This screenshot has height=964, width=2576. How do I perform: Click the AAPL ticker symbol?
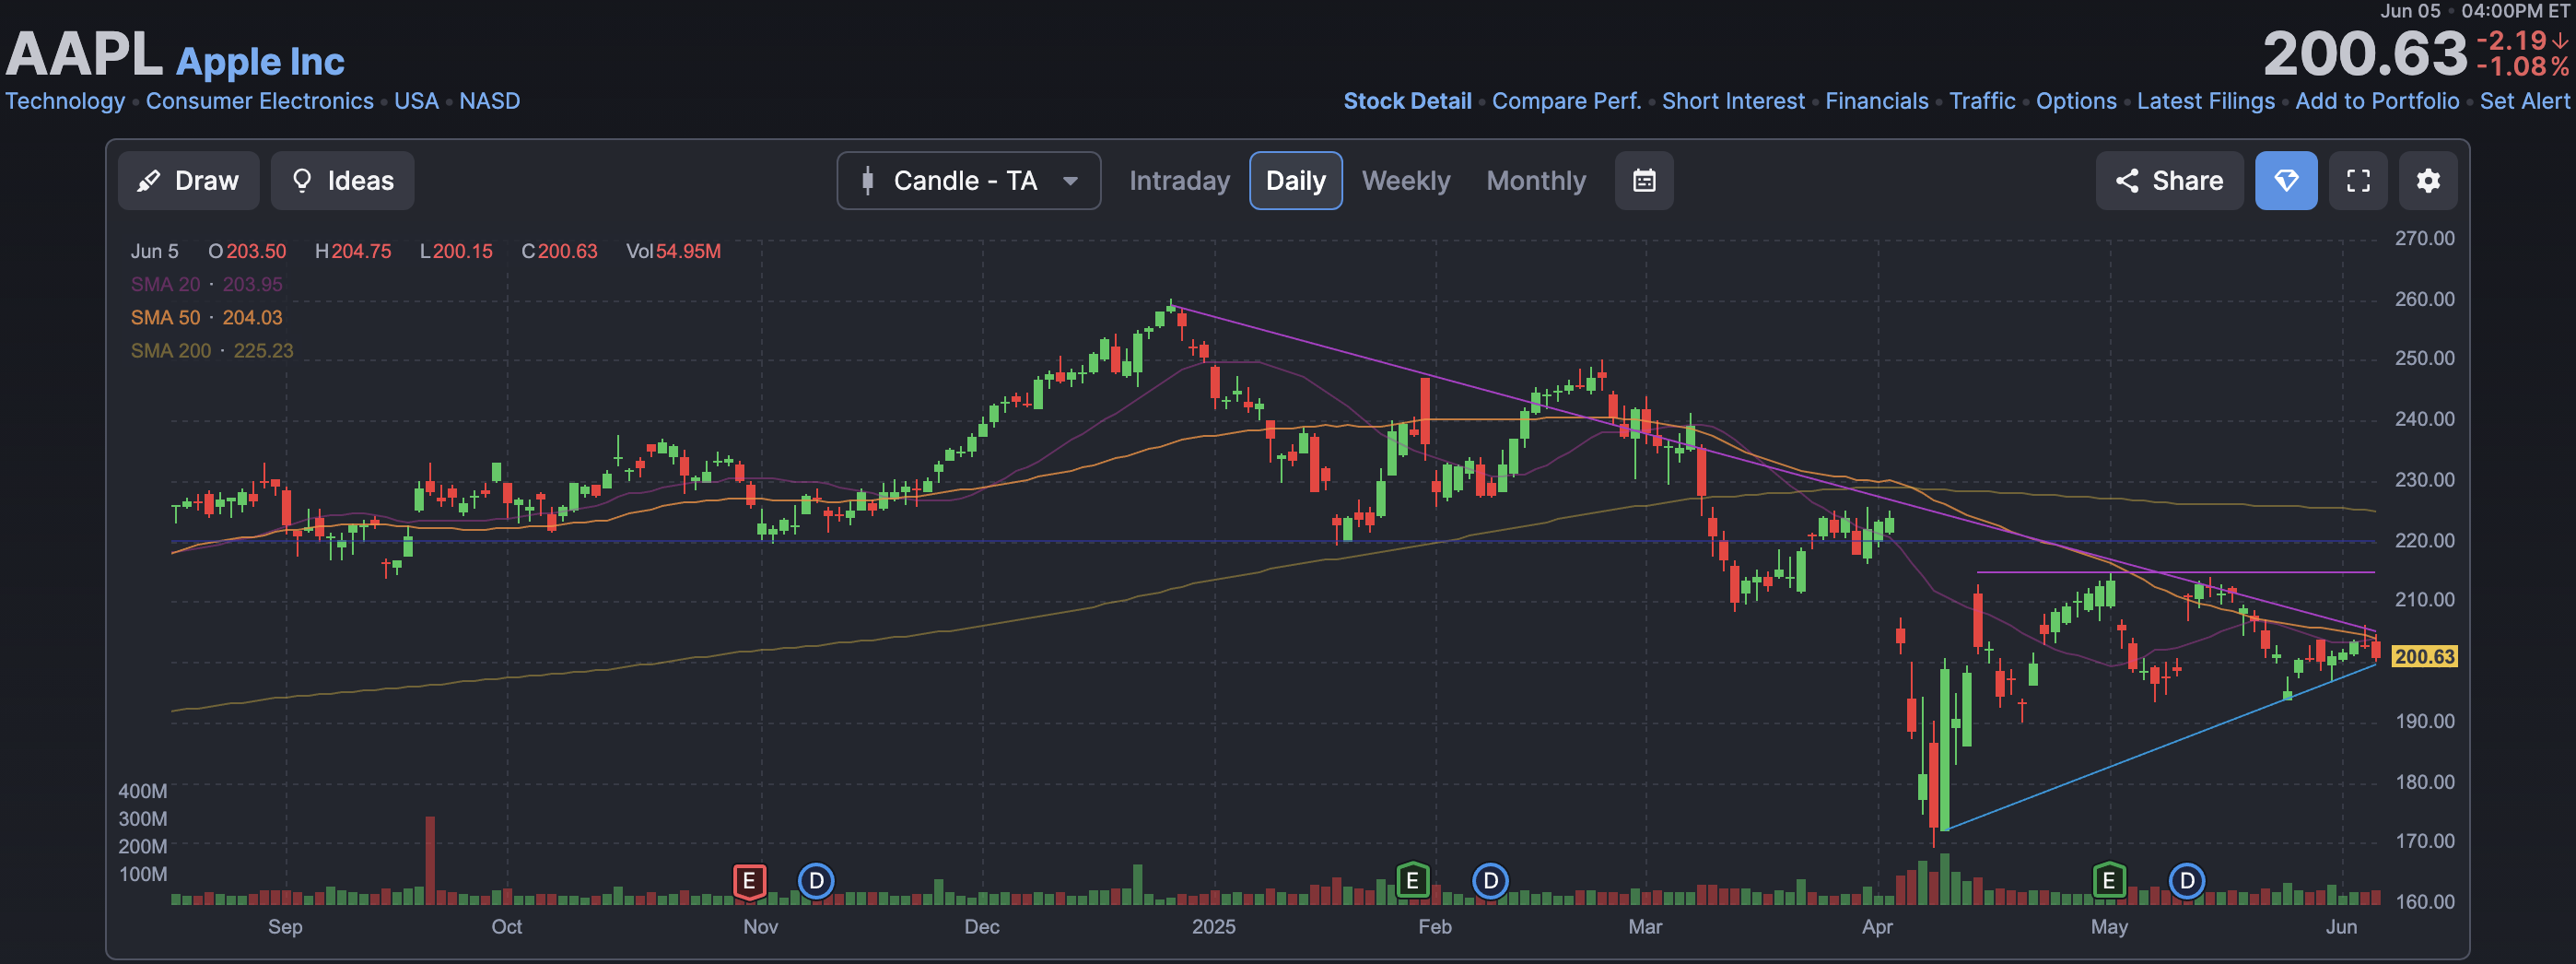(84, 54)
